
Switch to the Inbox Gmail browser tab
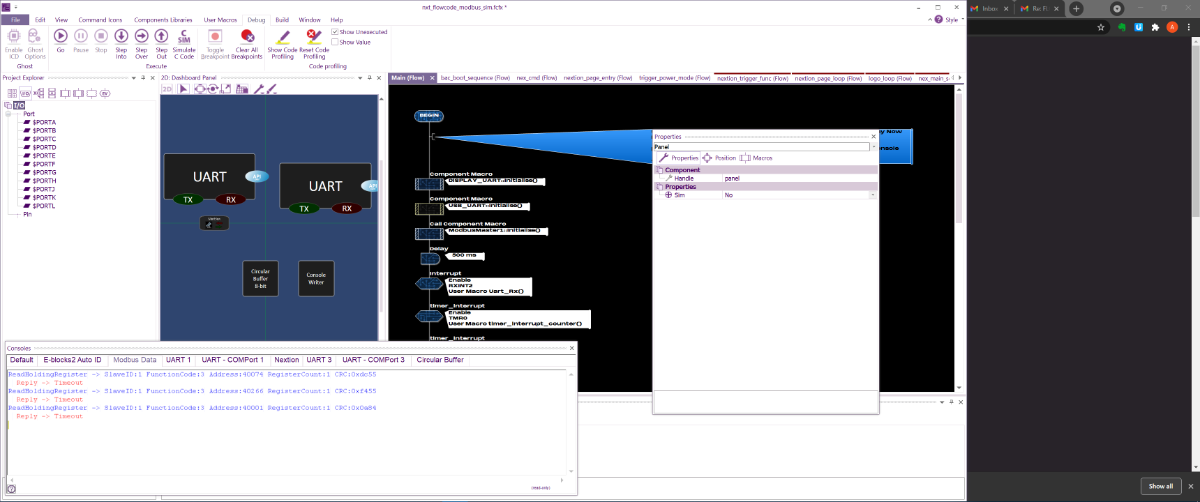pos(989,8)
